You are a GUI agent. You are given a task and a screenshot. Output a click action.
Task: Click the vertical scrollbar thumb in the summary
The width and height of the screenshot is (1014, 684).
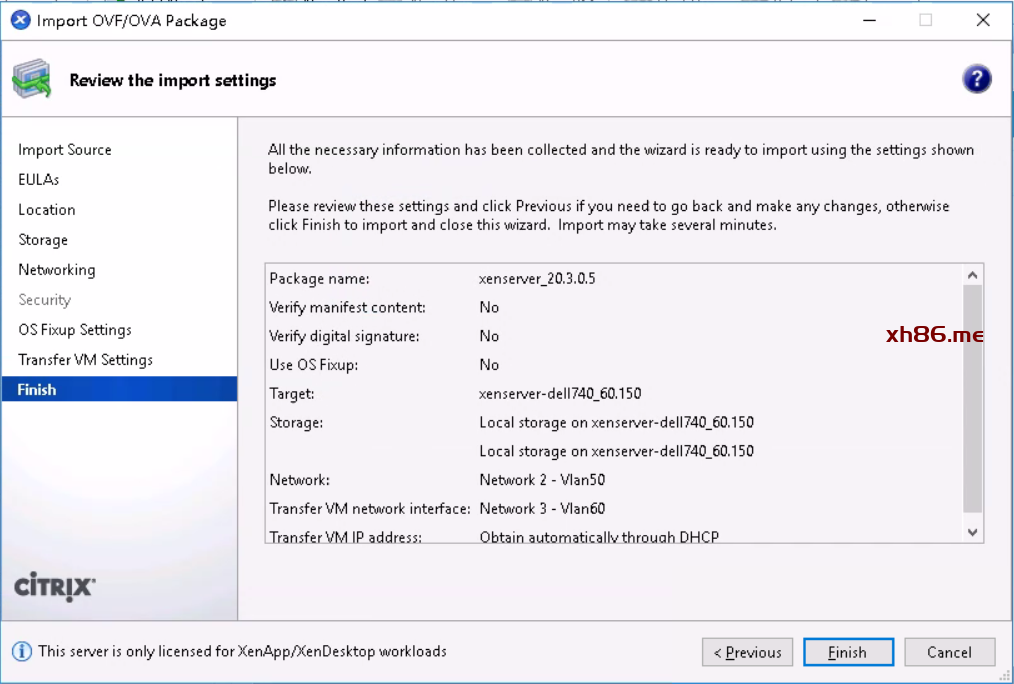tap(972, 400)
